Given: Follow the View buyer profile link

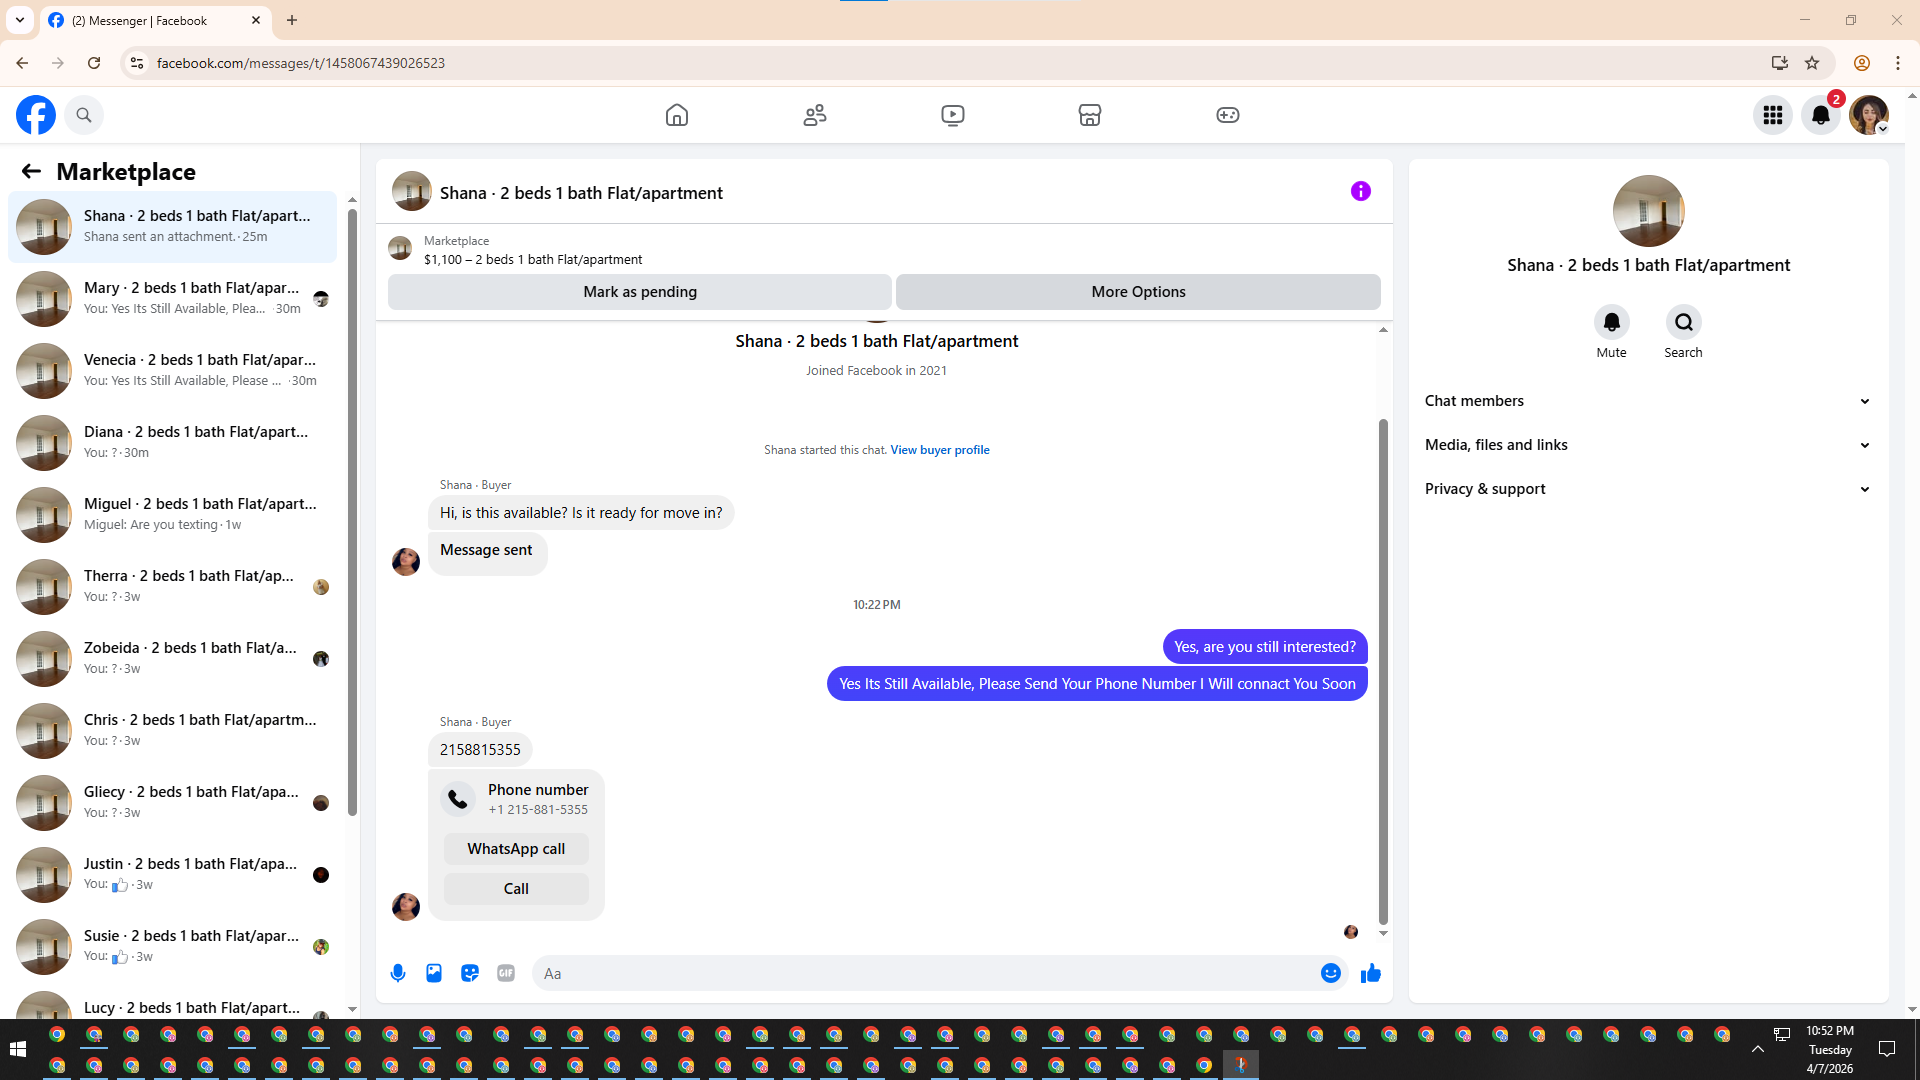Looking at the screenshot, I should tap(940, 450).
